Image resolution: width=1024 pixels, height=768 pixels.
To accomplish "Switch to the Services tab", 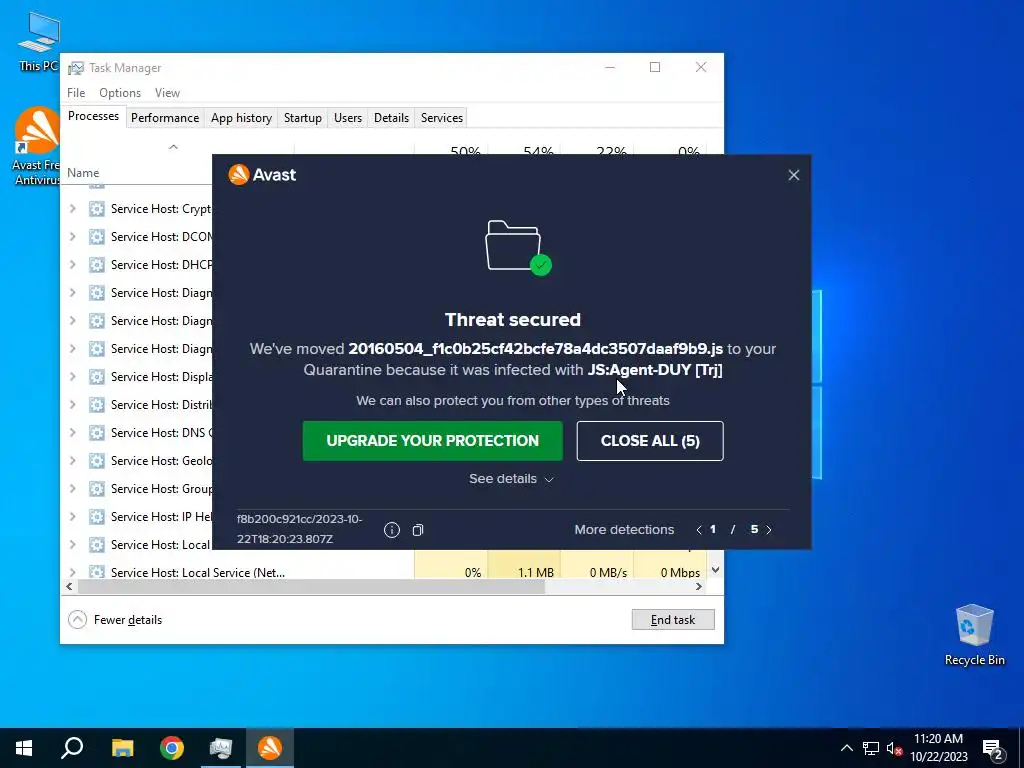I will (x=441, y=118).
